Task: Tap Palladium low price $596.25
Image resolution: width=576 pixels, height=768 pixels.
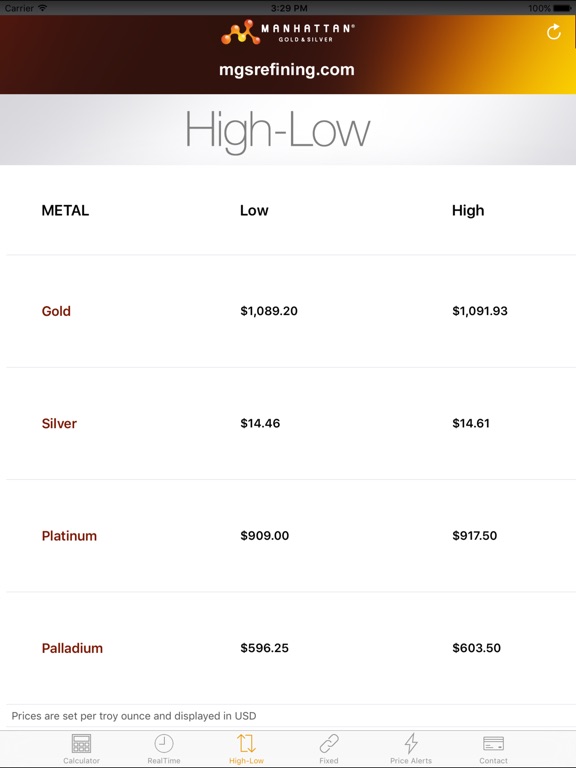Action: pyautogui.click(x=264, y=648)
